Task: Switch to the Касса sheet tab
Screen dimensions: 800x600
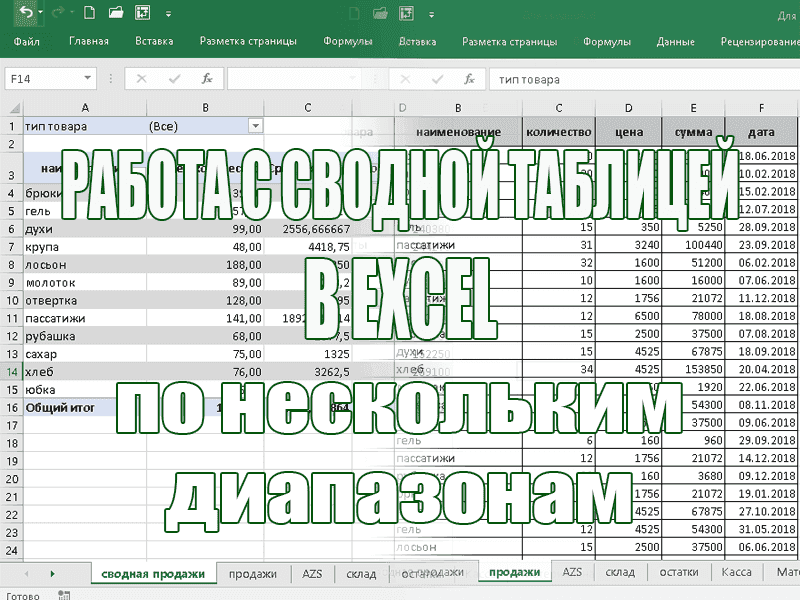Action: [736, 572]
